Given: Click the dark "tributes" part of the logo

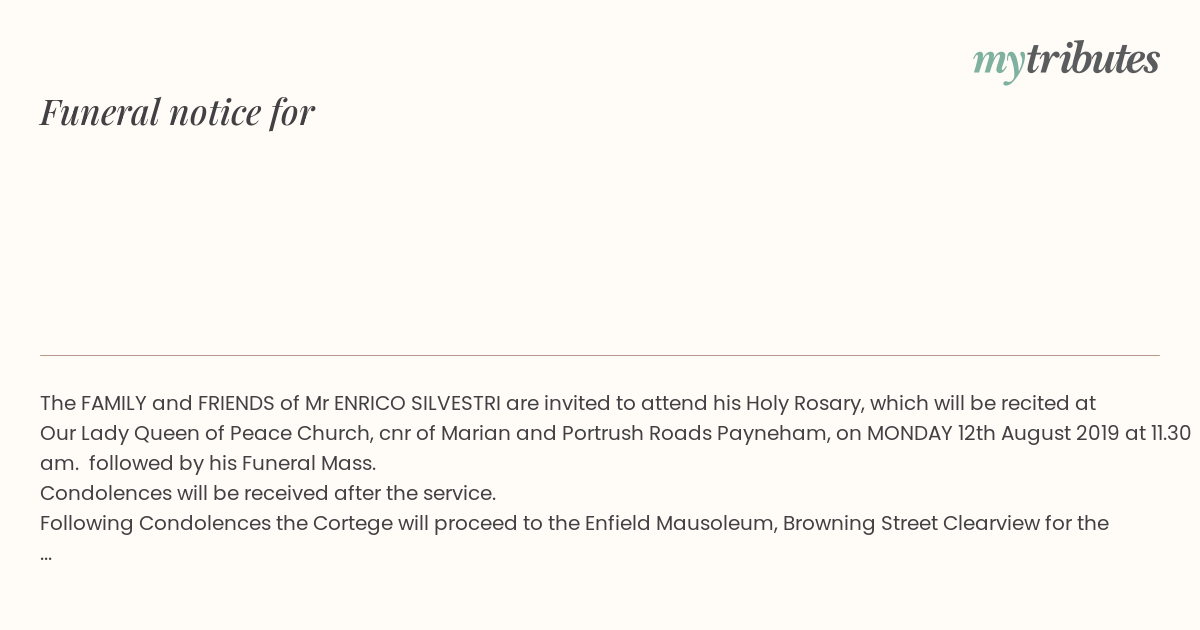Looking at the screenshot, I should (x=1093, y=59).
